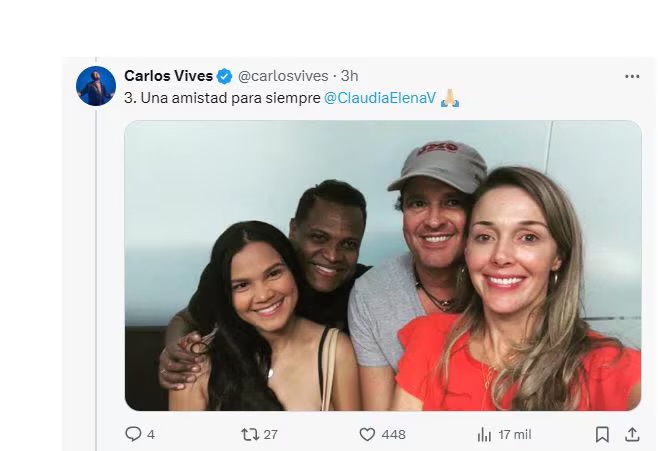Like the tweet with the heart icon
658x451 pixels.
tap(367, 434)
